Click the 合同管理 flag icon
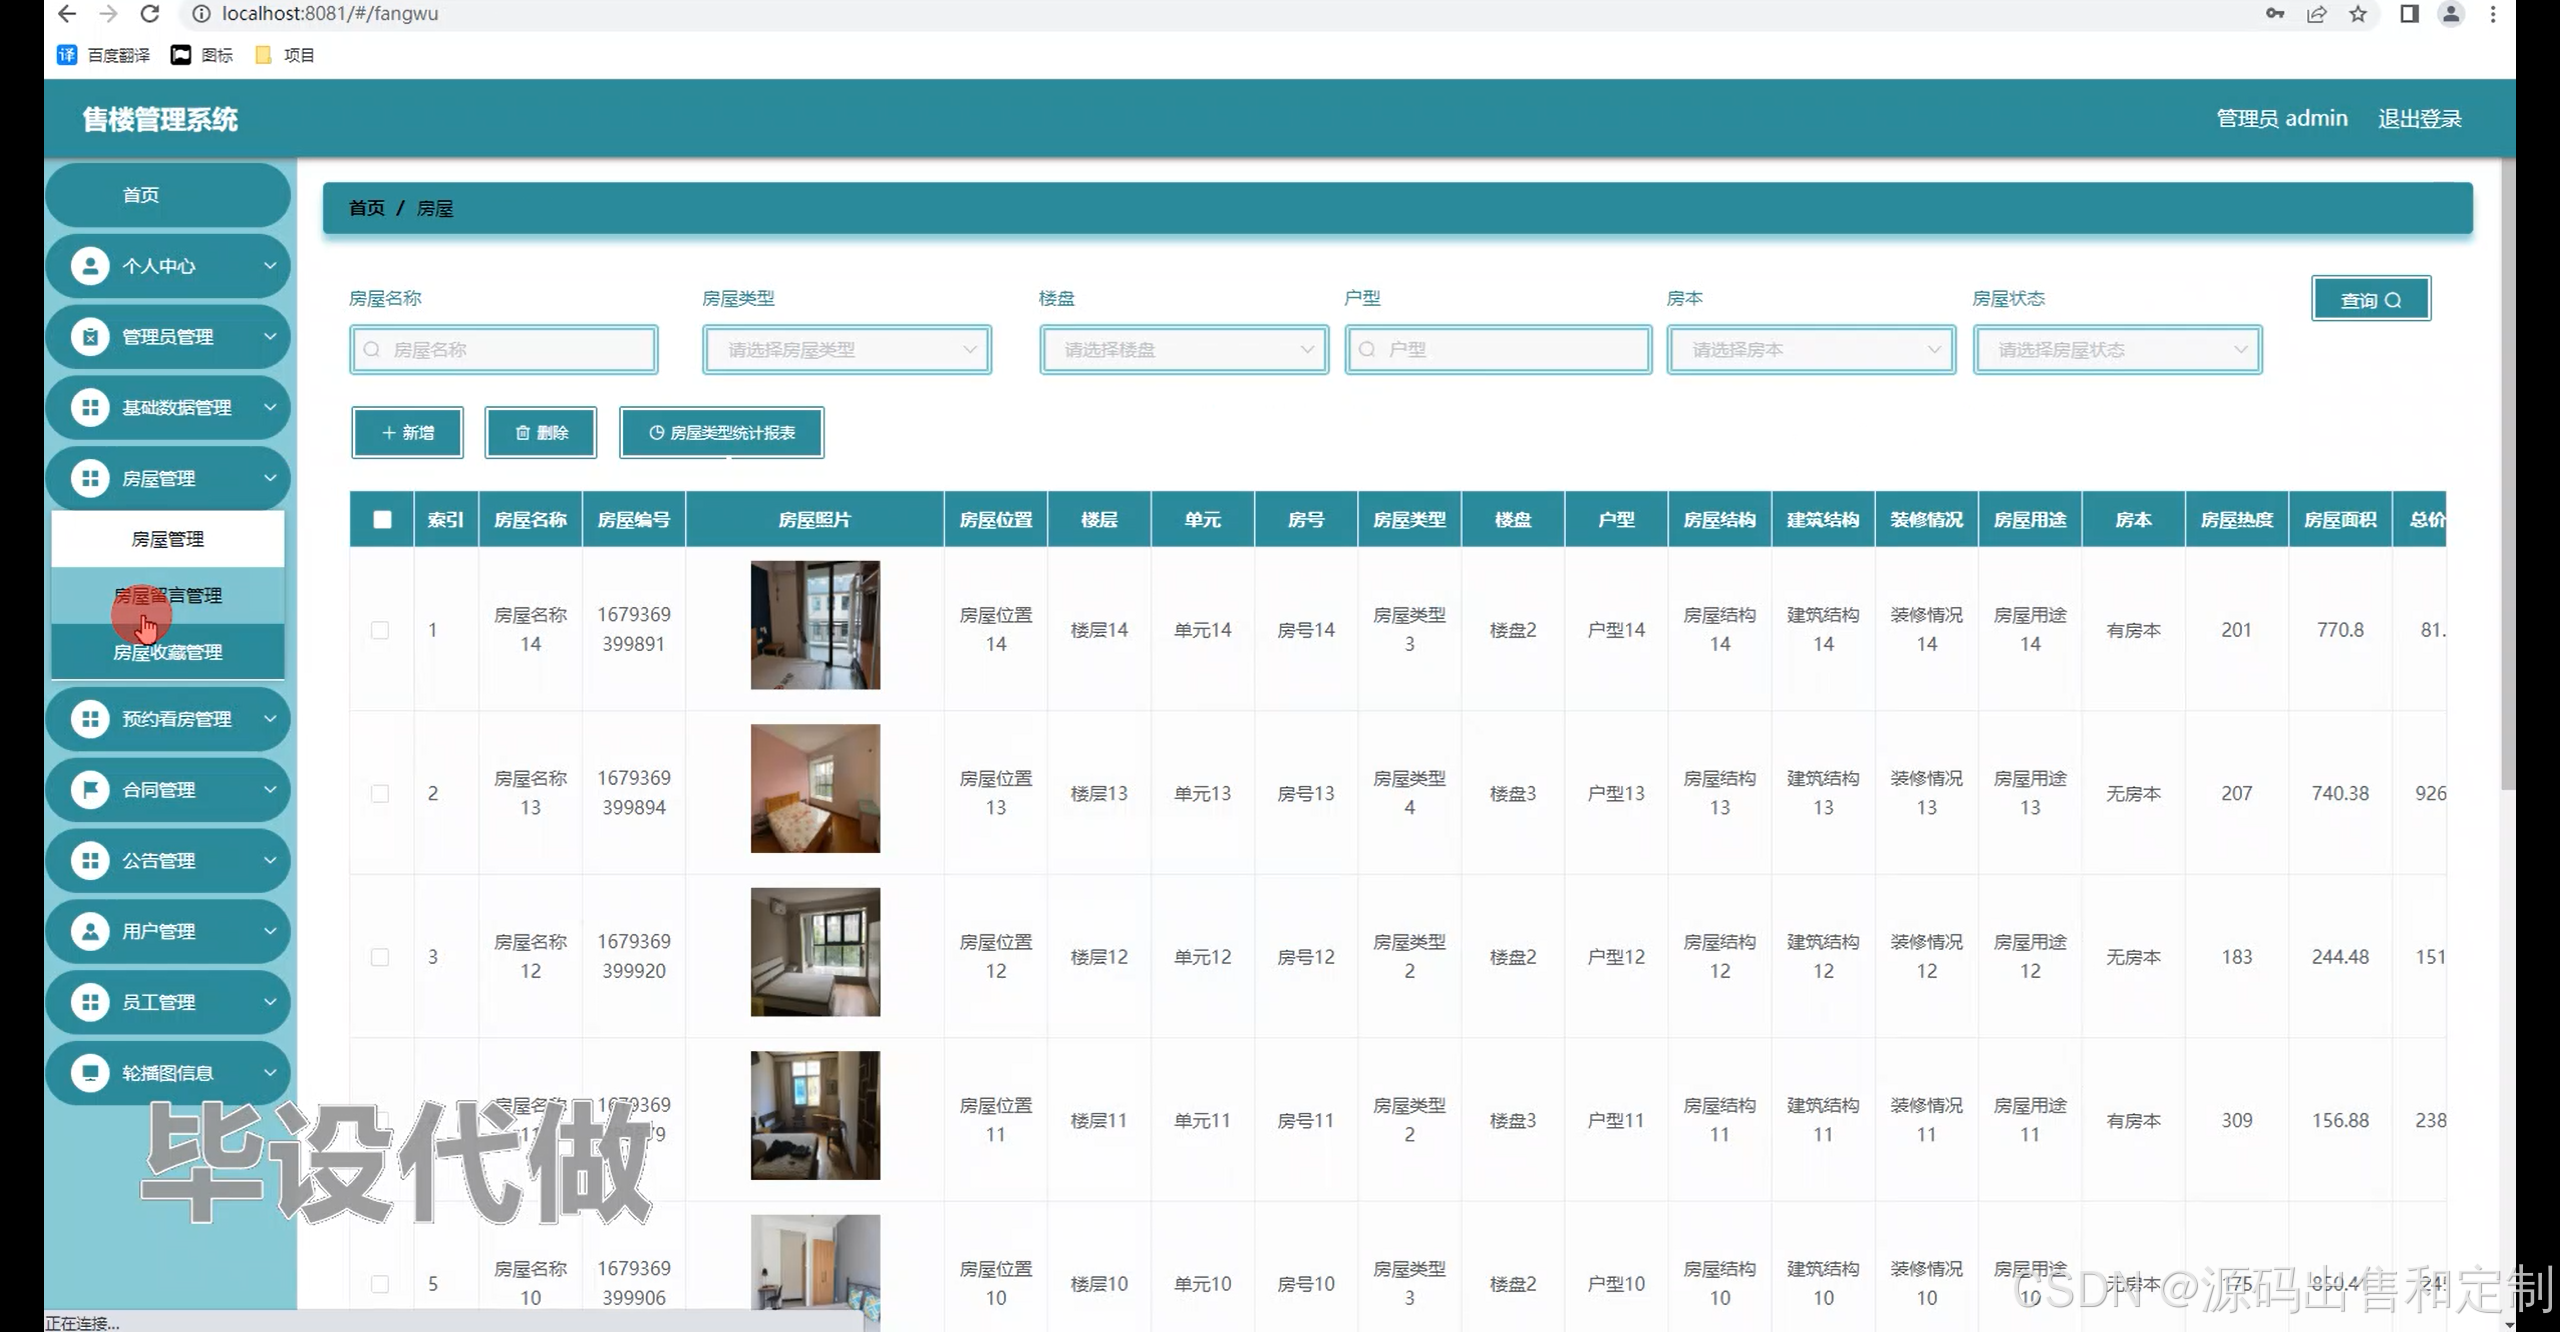The height and width of the screenshot is (1332, 2560). (90, 790)
